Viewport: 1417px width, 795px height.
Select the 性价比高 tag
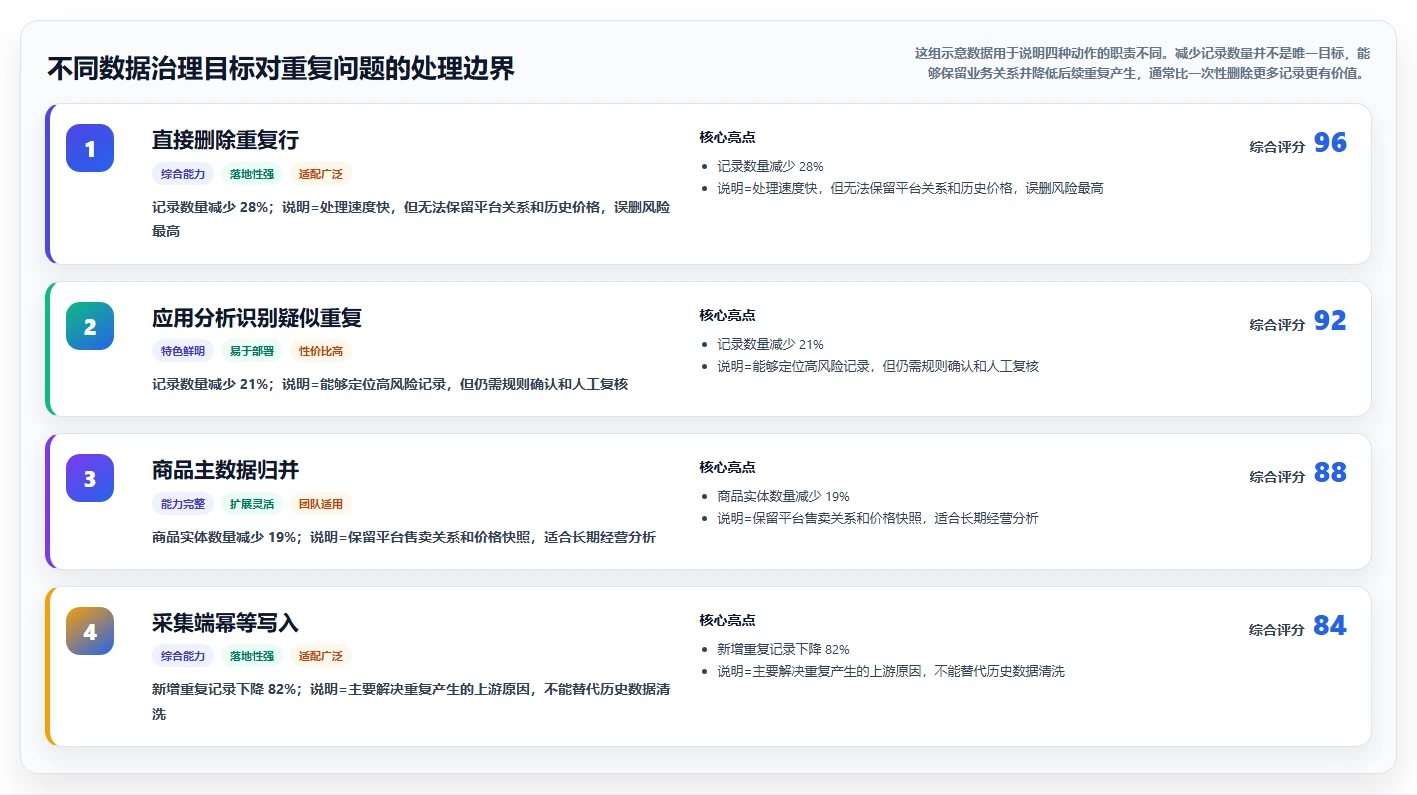pyautogui.click(x=321, y=351)
